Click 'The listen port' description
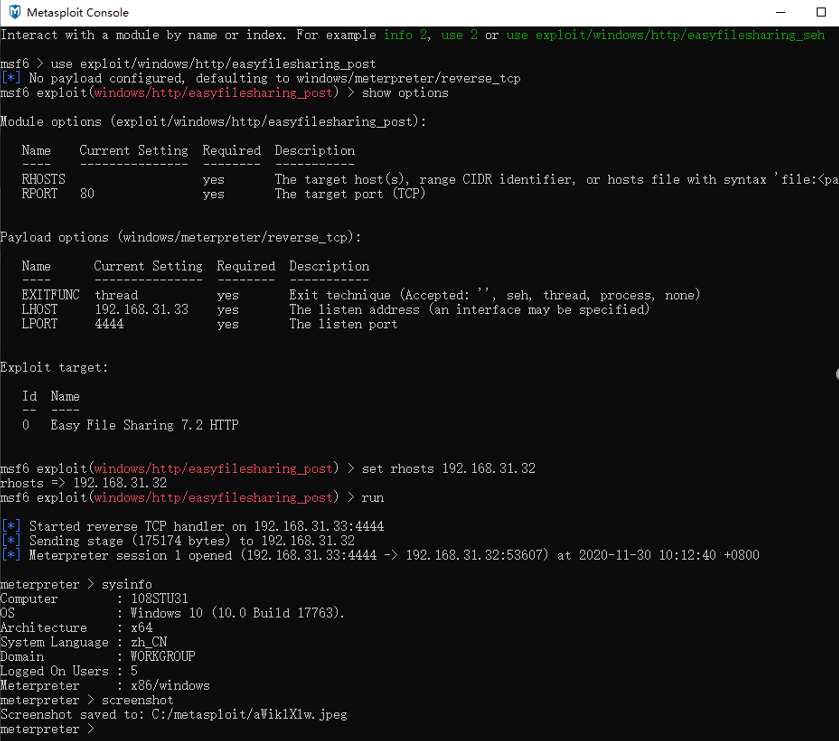The width and height of the screenshot is (839, 741). click(343, 324)
